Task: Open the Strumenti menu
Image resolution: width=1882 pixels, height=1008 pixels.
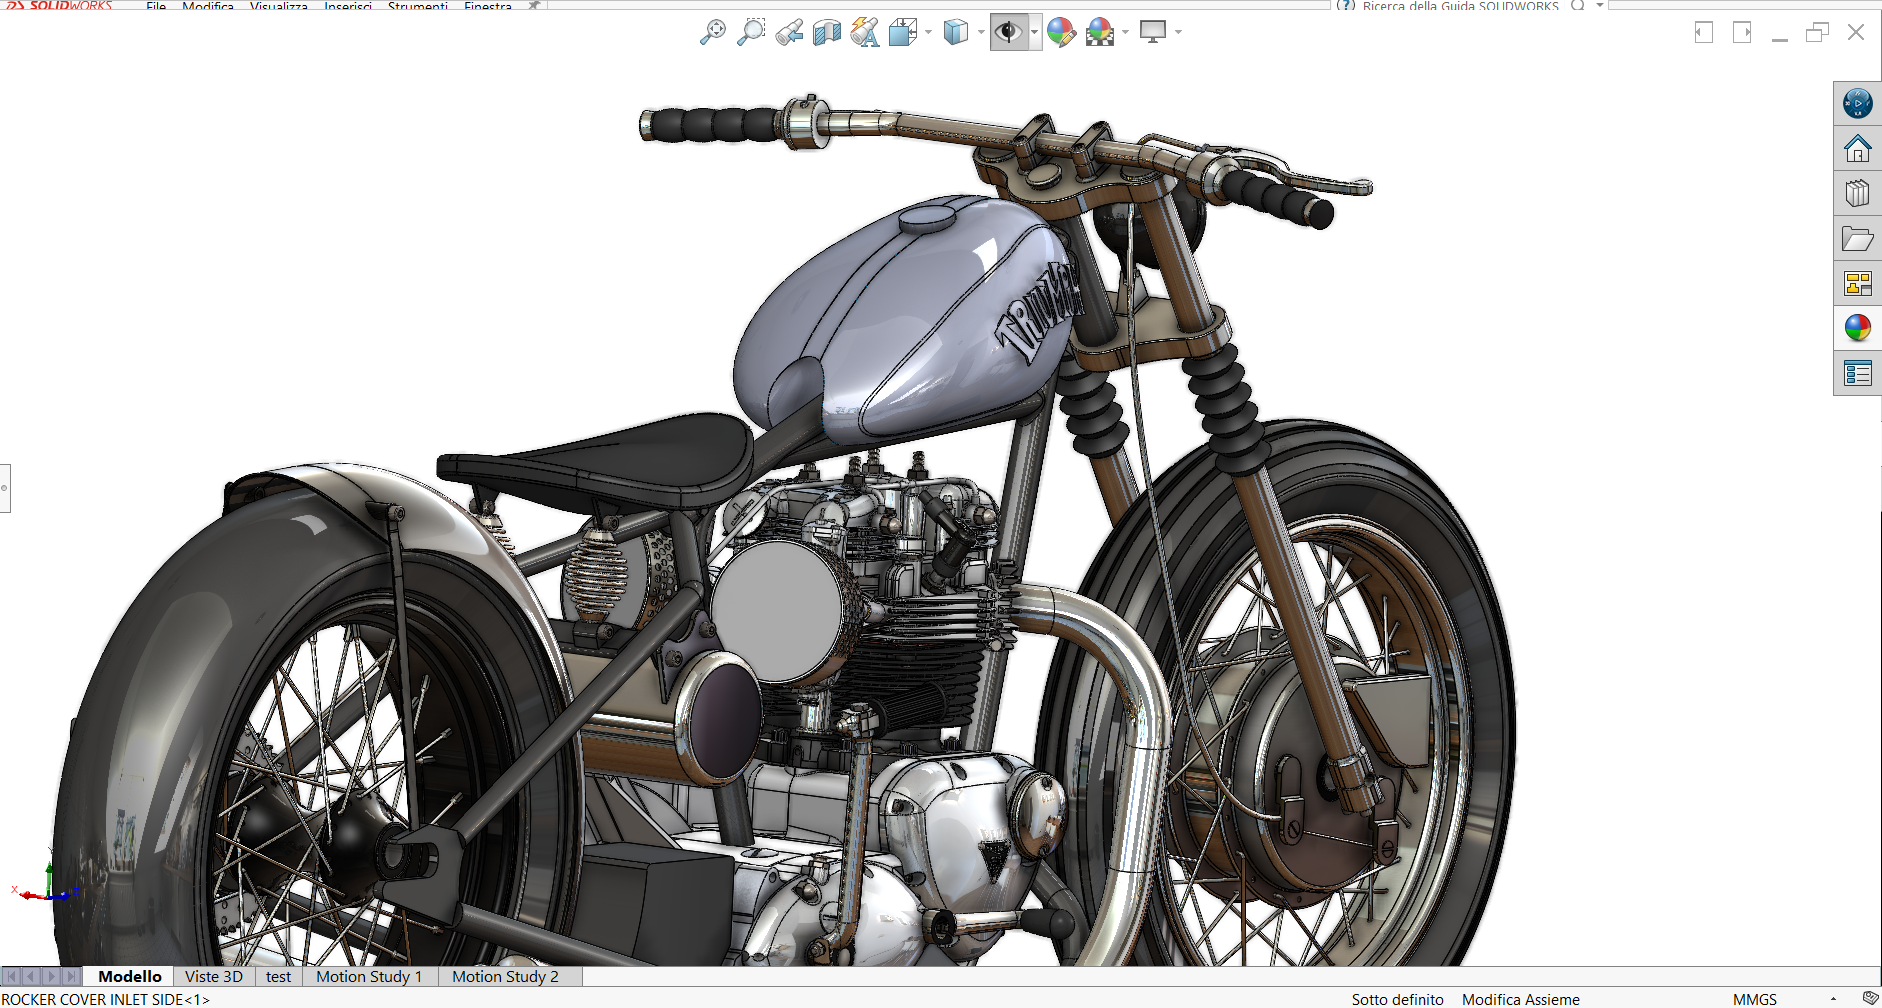Action: coord(418,6)
